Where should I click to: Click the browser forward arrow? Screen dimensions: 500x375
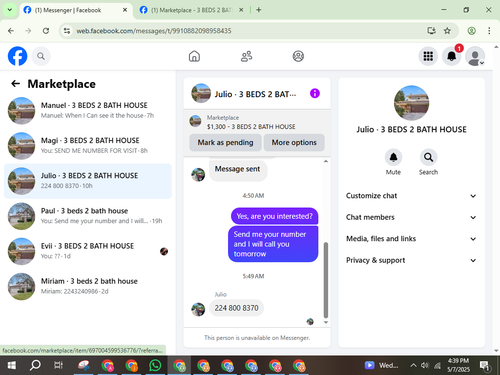tap(28, 31)
